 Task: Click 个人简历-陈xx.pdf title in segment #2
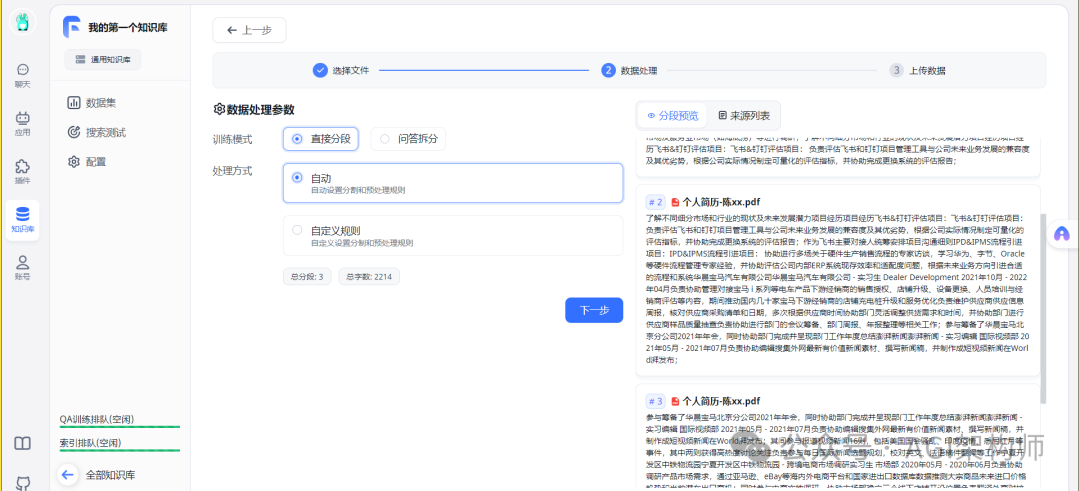(721, 202)
